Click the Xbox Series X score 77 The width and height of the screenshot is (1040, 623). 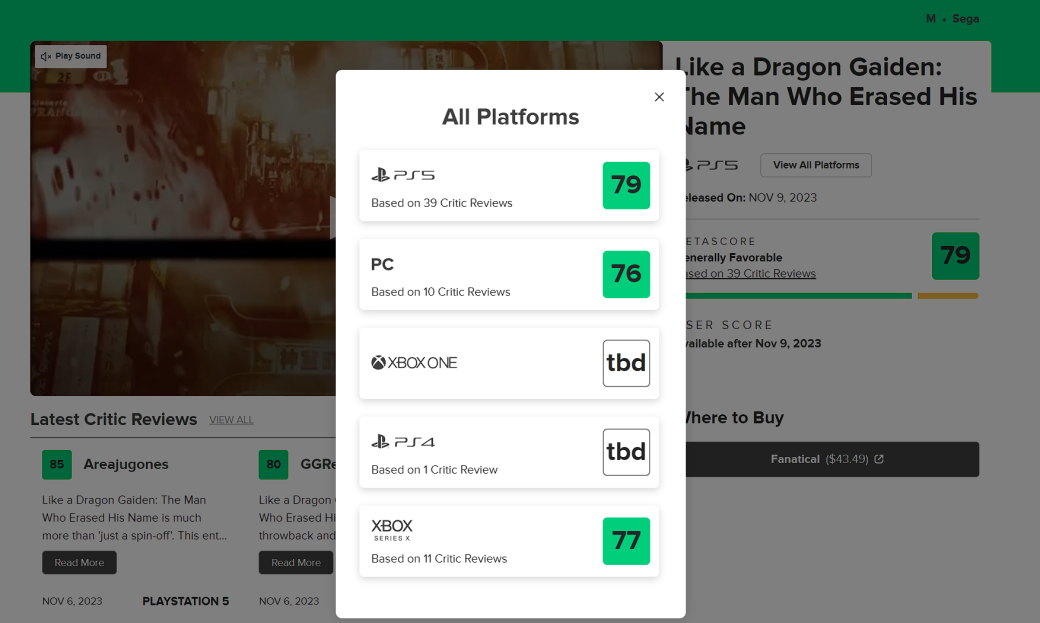(626, 541)
